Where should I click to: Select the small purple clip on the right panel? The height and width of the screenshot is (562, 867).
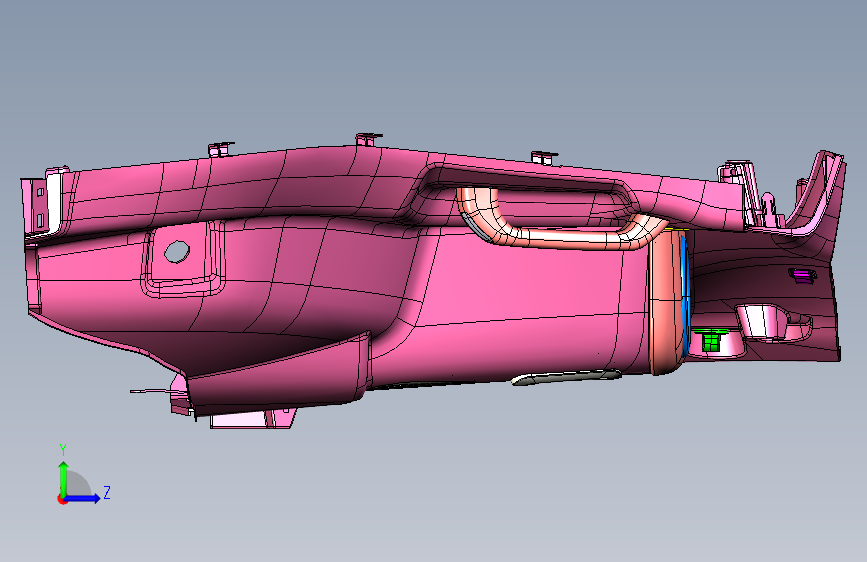[x=803, y=275]
